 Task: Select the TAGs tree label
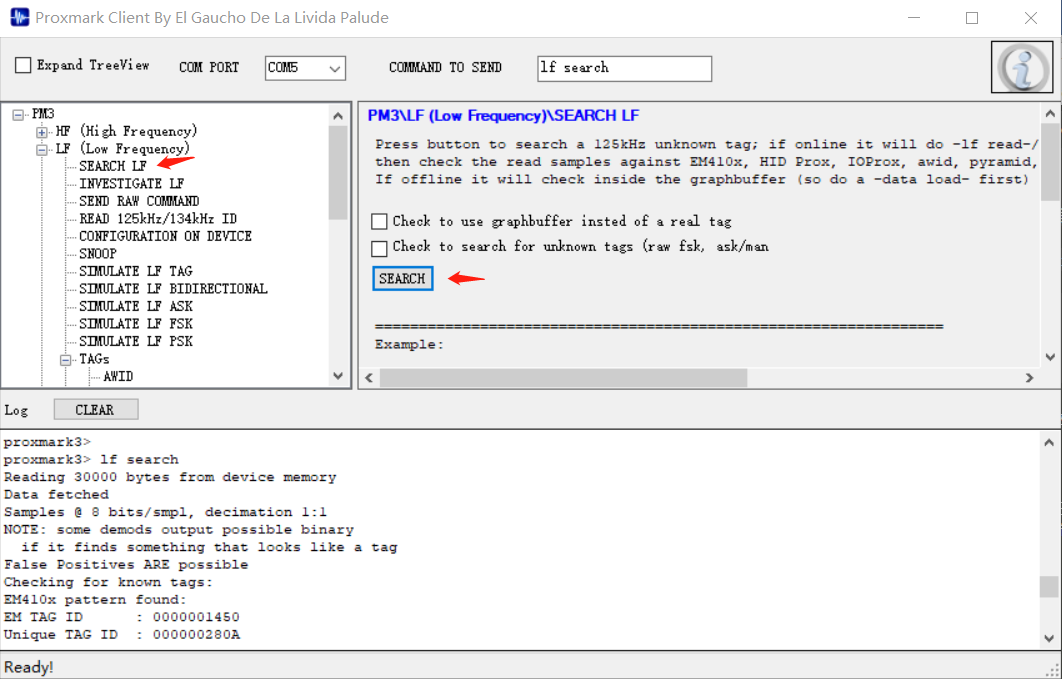(x=94, y=359)
